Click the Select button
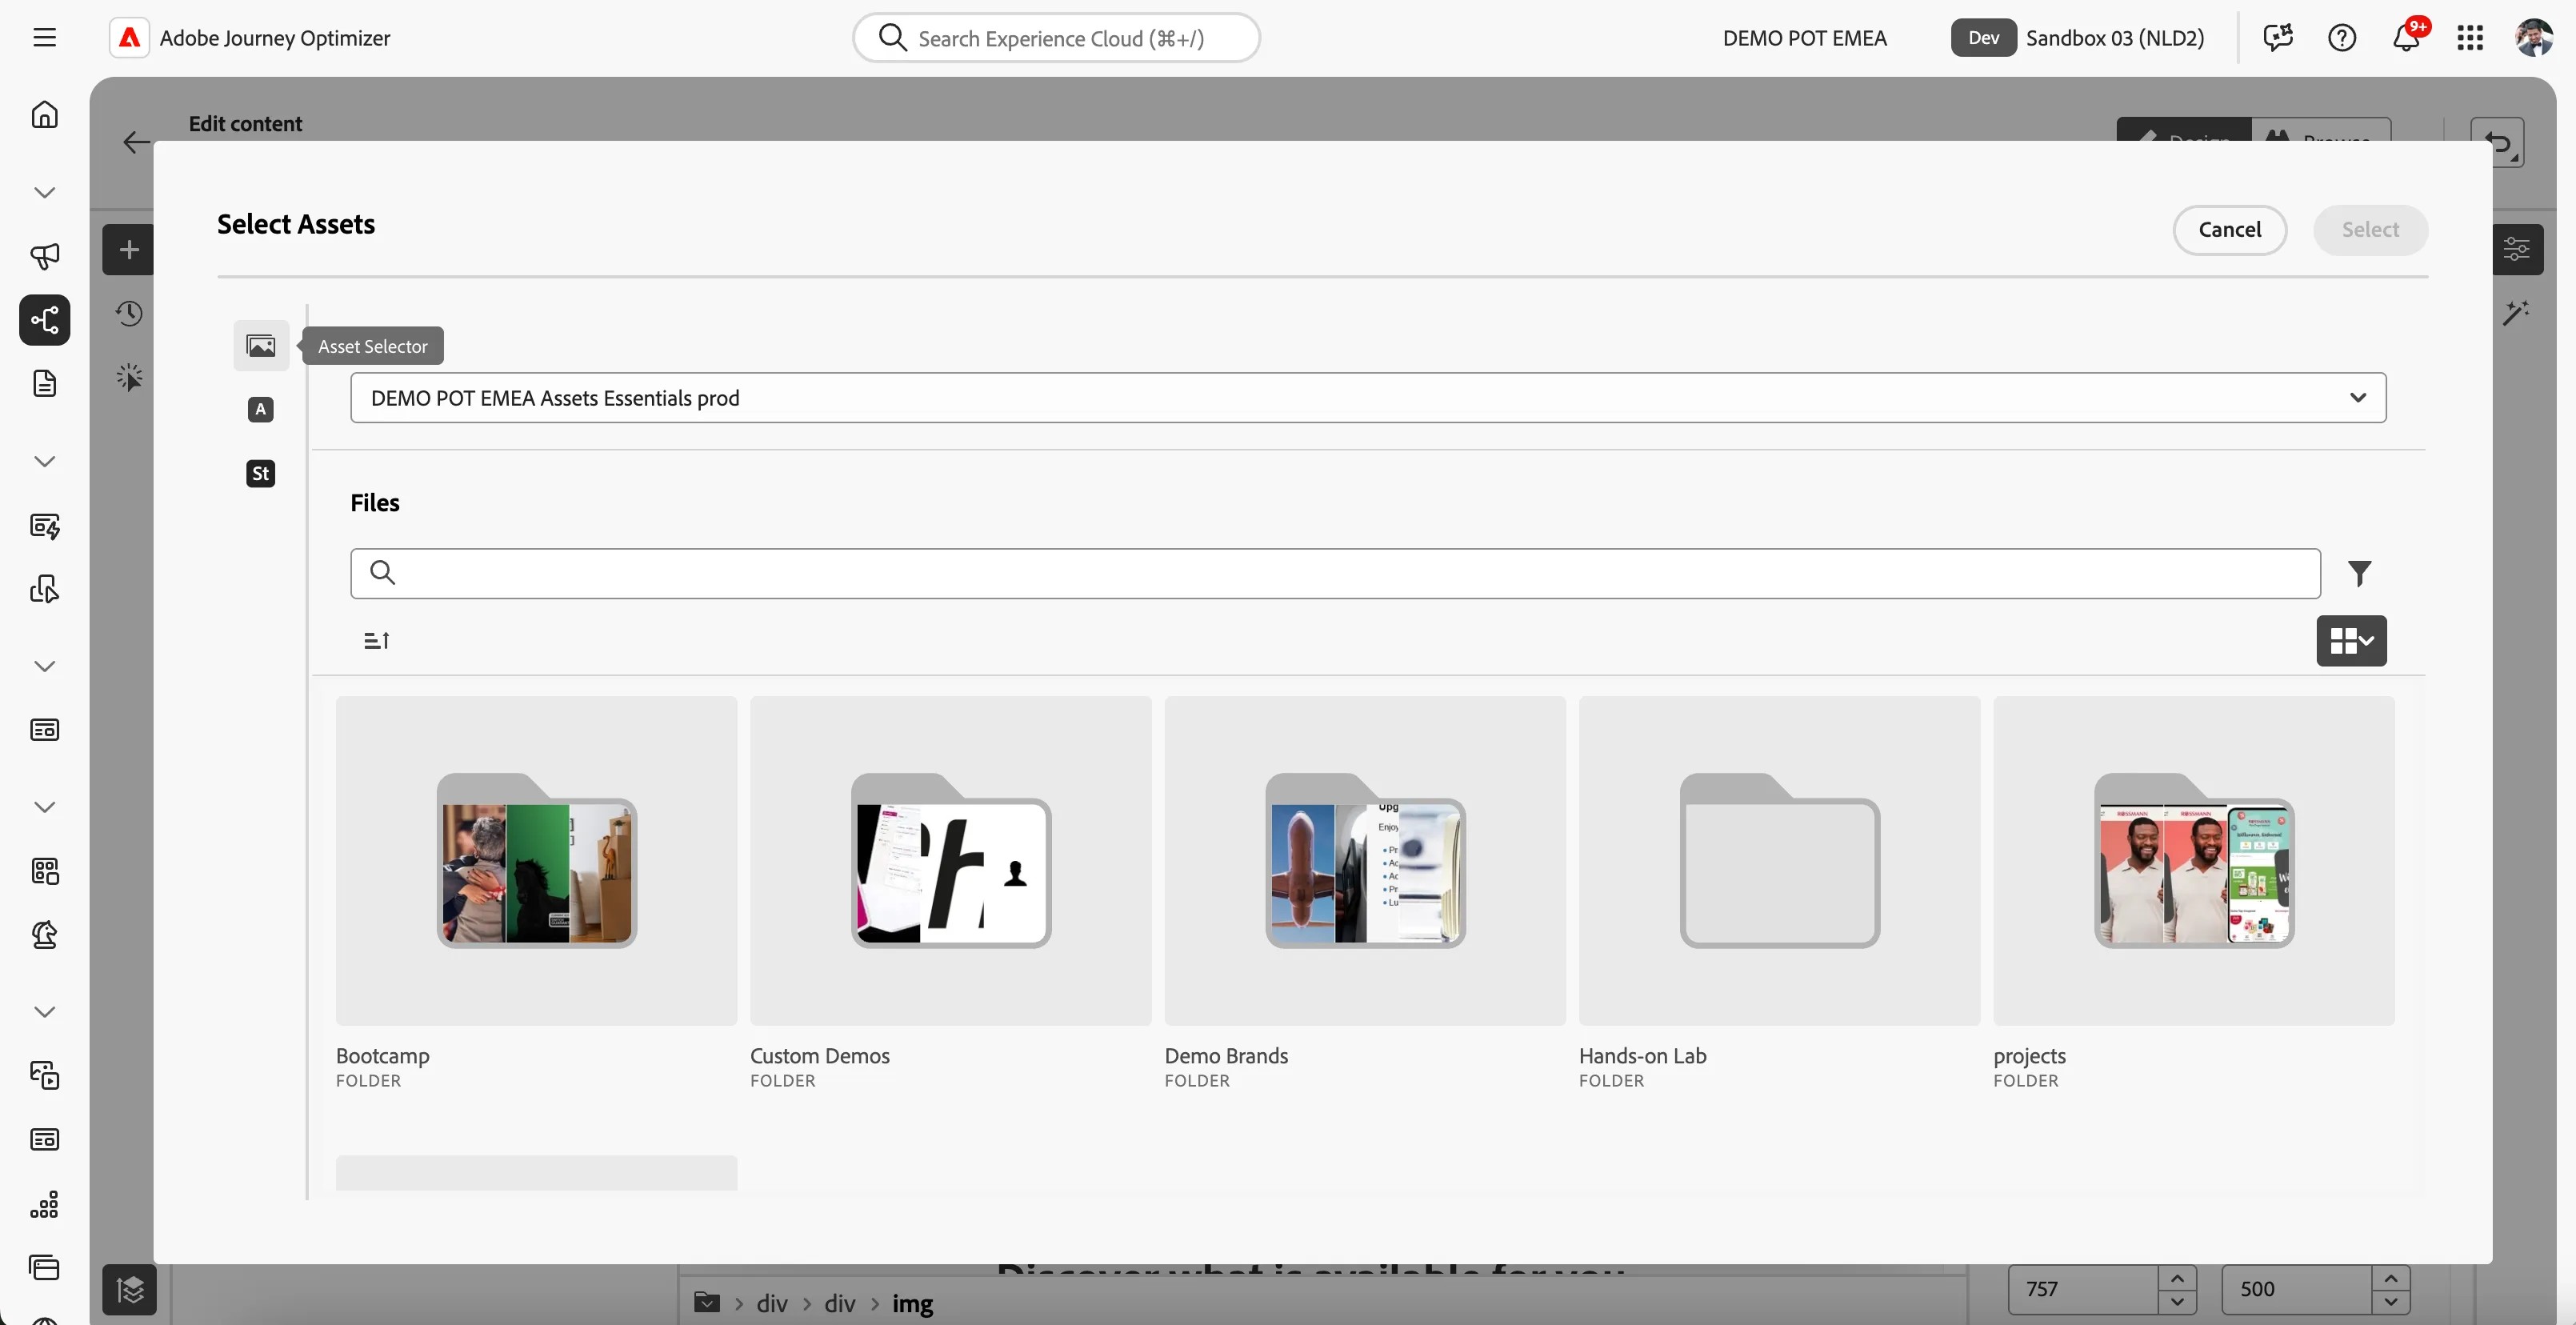 point(2370,230)
